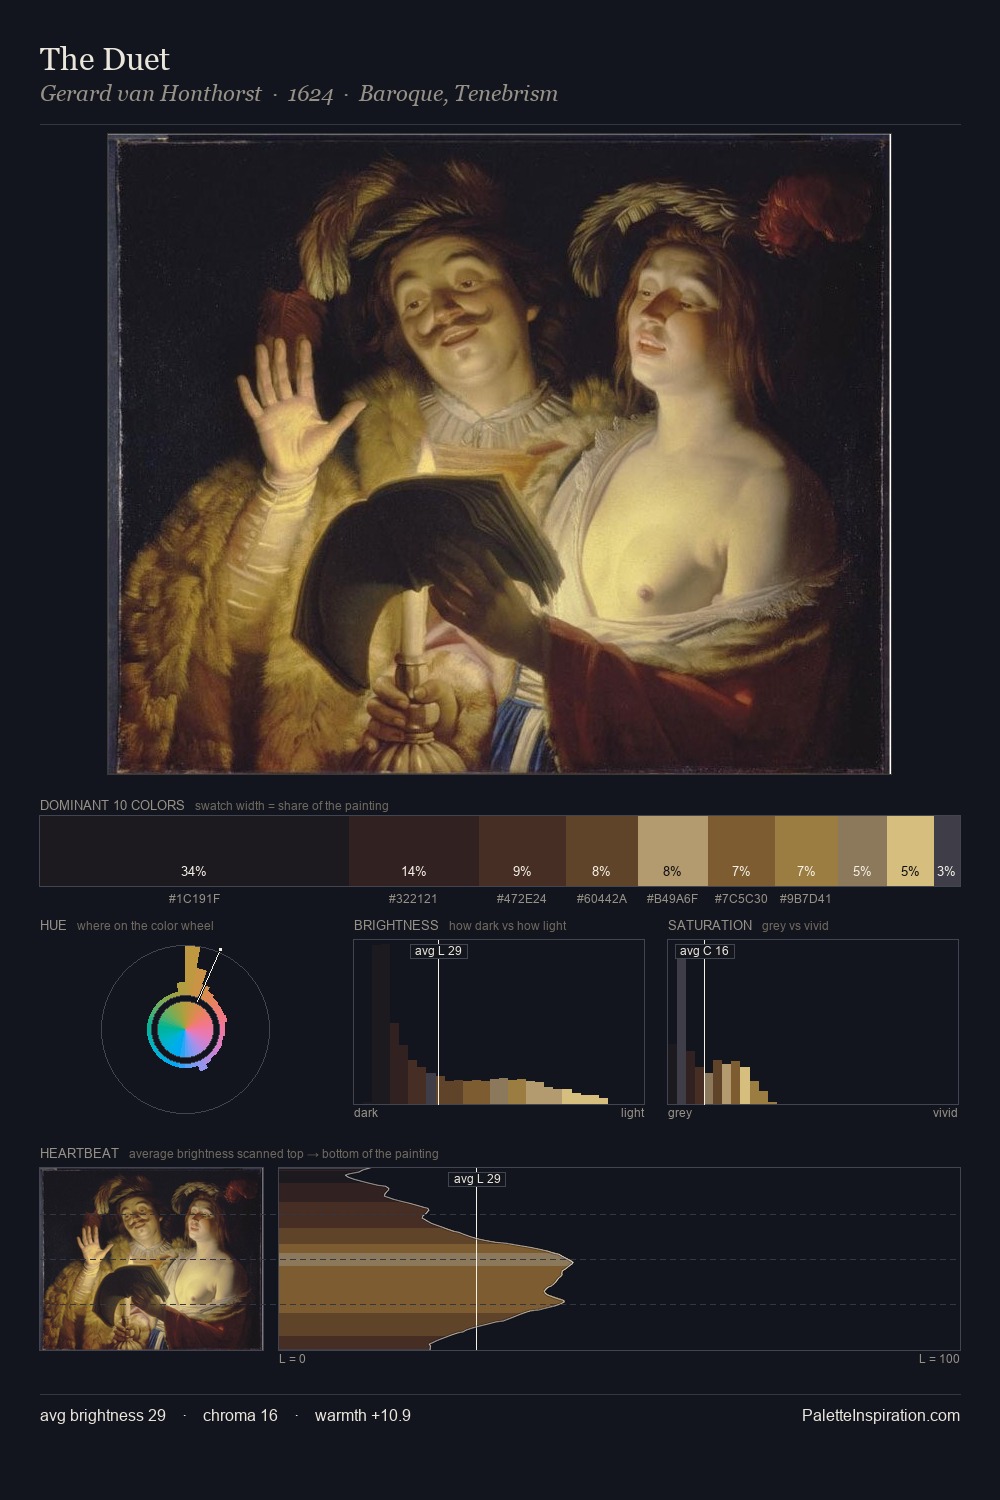
Task: Click the title "The Duet"
Action: (105, 59)
